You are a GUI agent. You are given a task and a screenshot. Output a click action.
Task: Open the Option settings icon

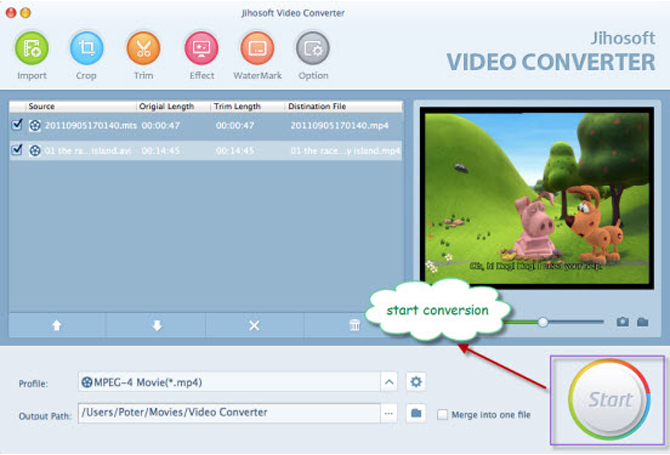[313, 48]
